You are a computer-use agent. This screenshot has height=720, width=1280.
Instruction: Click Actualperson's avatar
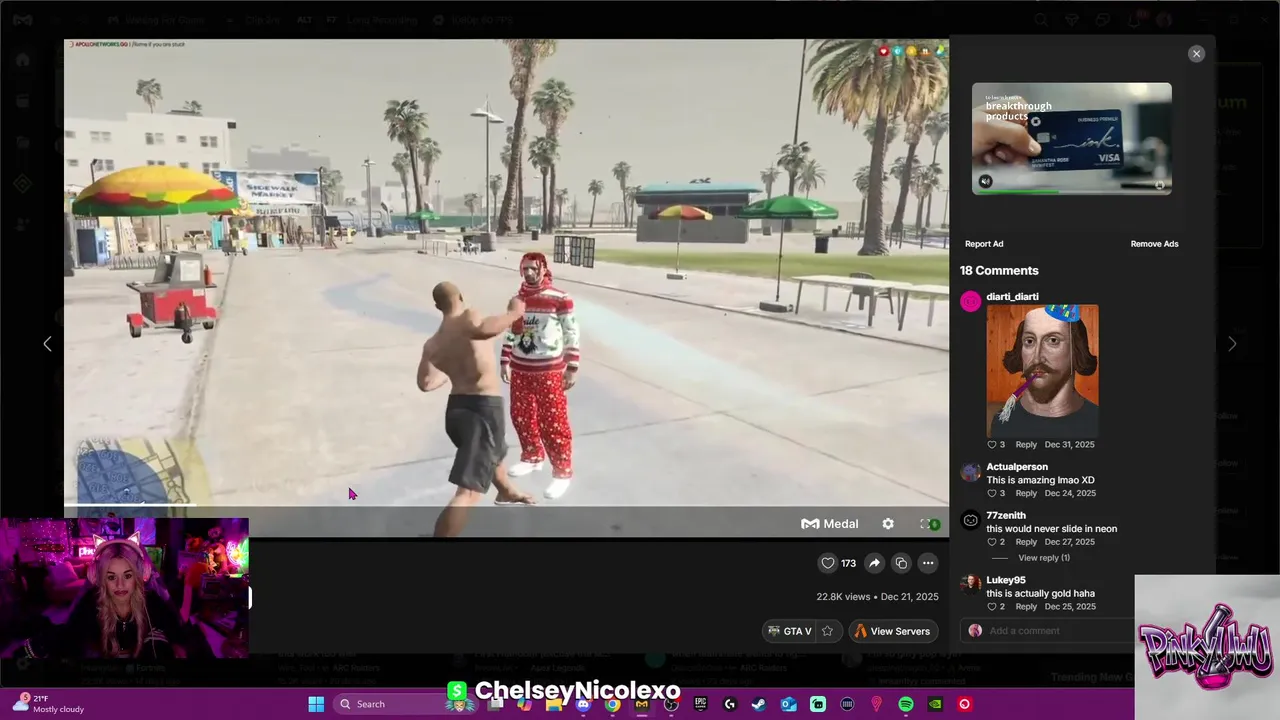pos(970,472)
